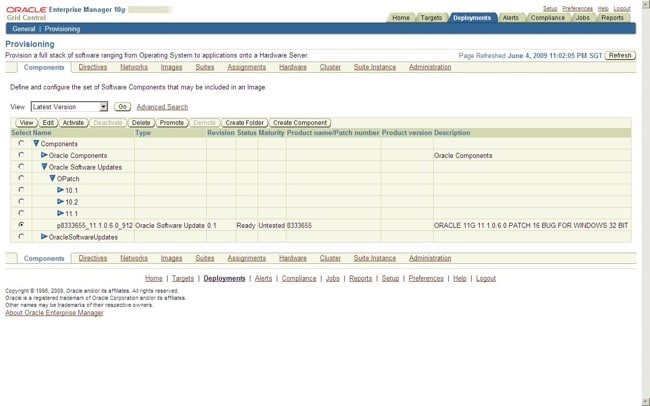
Task: Click the patch description ORACLE 11G cell
Action: [x=531, y=225]
